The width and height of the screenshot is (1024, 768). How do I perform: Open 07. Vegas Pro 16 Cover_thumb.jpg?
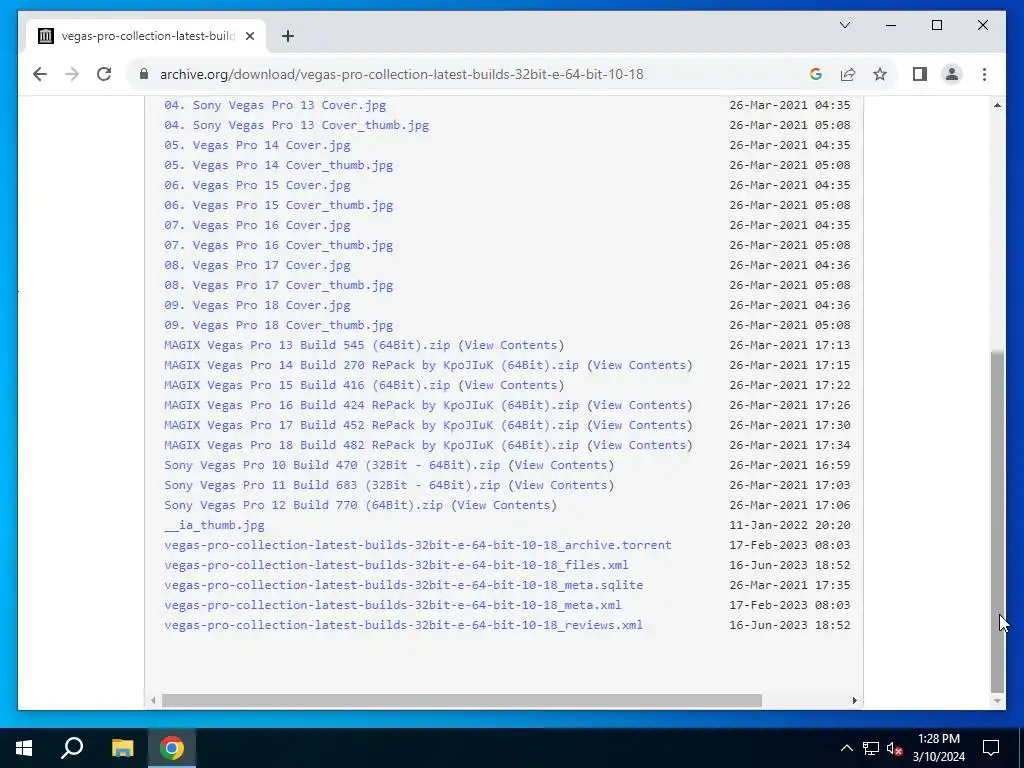279,245
